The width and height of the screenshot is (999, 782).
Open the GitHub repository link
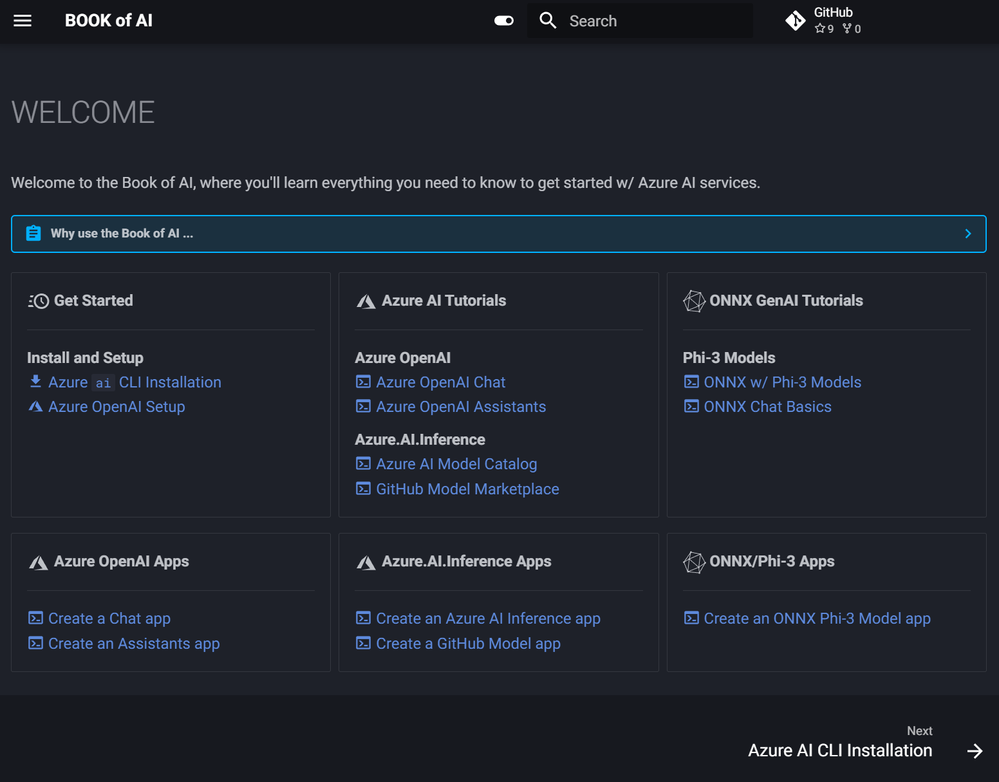[825, 21]
